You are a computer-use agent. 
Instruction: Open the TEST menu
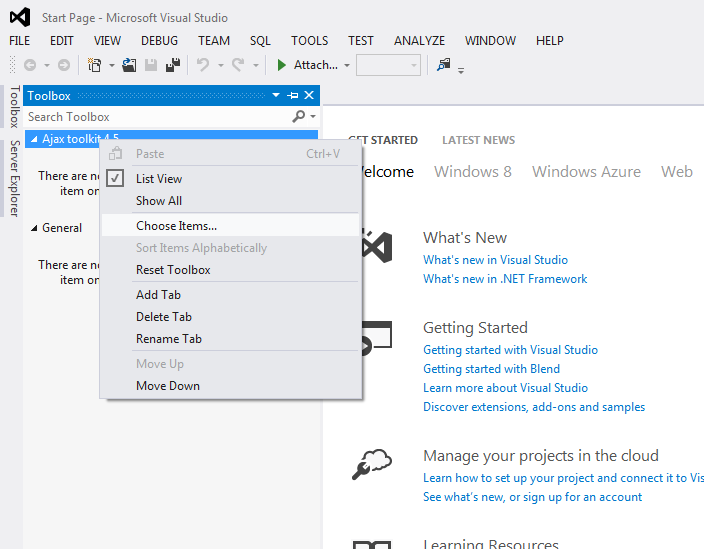[361, 41]
